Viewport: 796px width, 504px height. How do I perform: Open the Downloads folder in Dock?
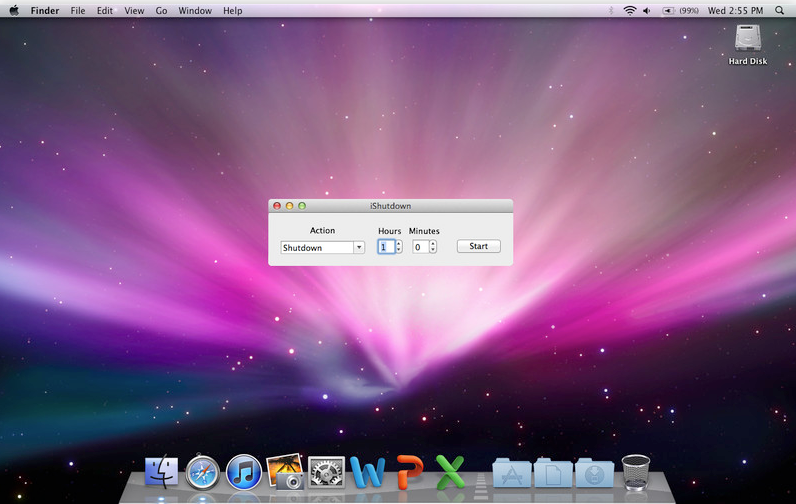[x=594, y=473]
